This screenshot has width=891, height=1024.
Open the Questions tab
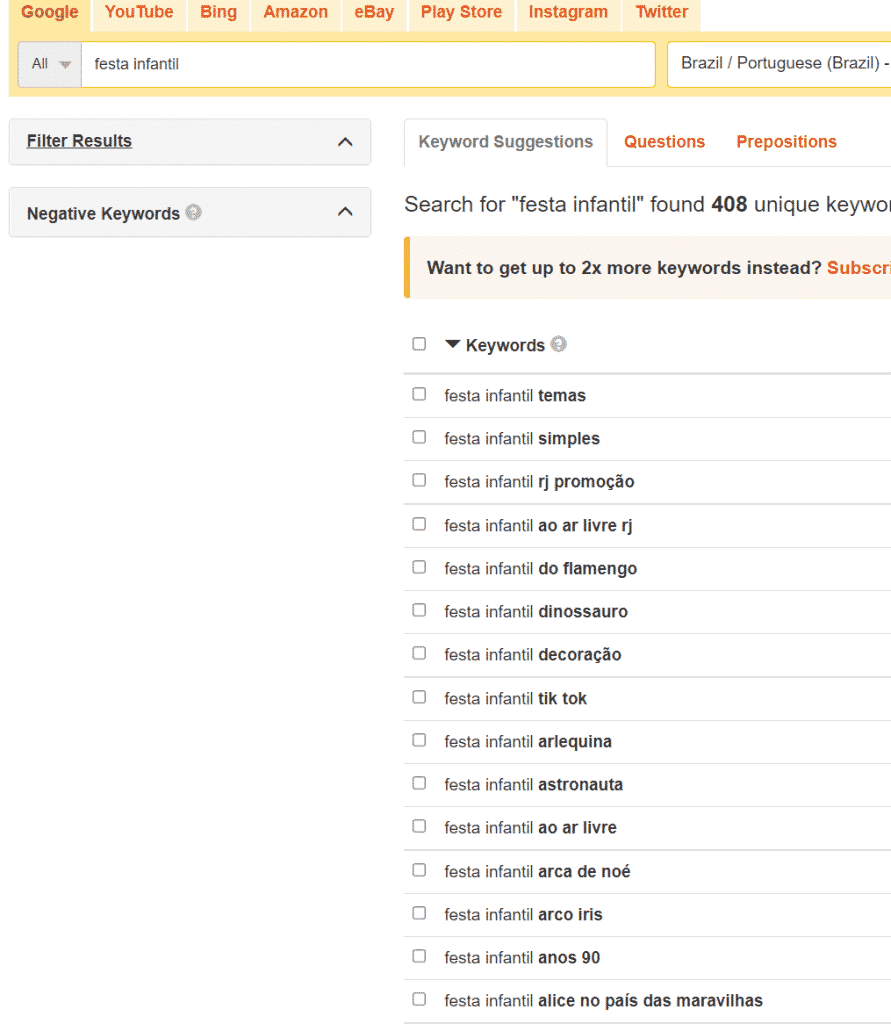click(664, 142)
